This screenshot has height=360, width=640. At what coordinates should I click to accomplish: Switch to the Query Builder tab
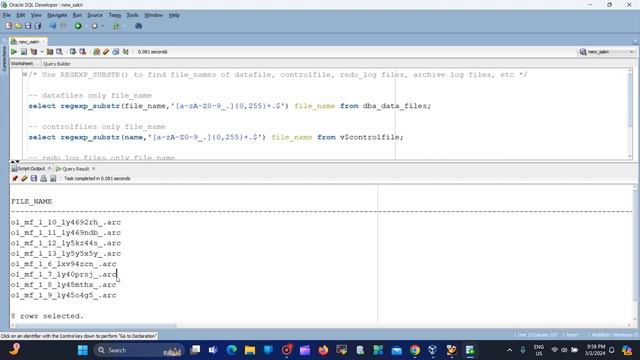point(57,64)
